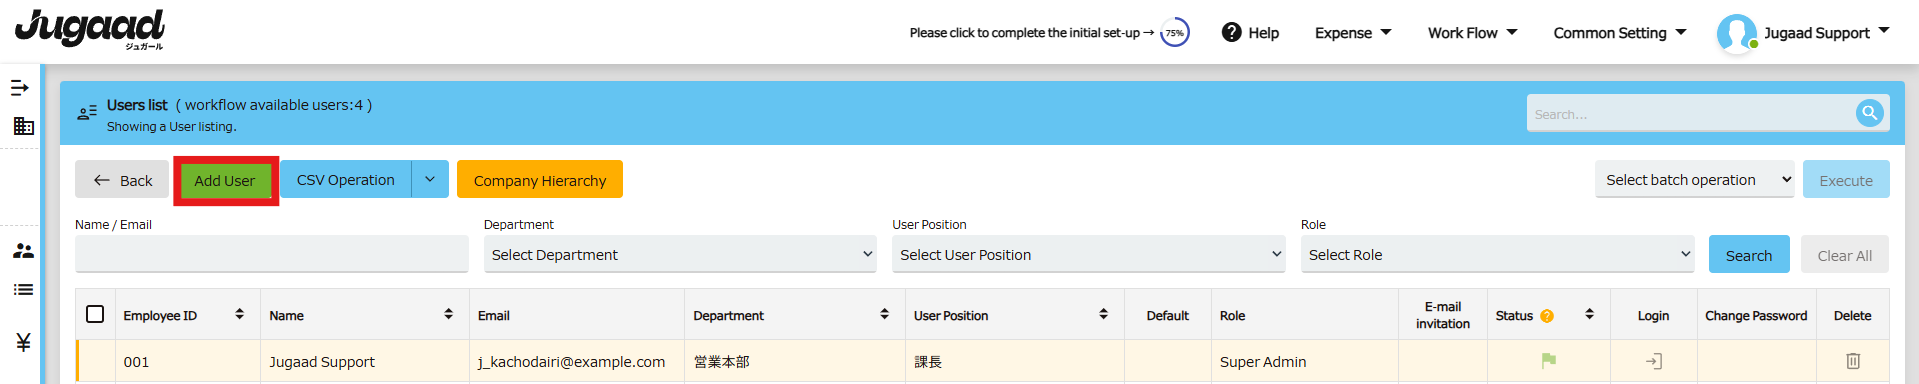
Task: Click the Add User button
Action: click(x=225, y=180)
